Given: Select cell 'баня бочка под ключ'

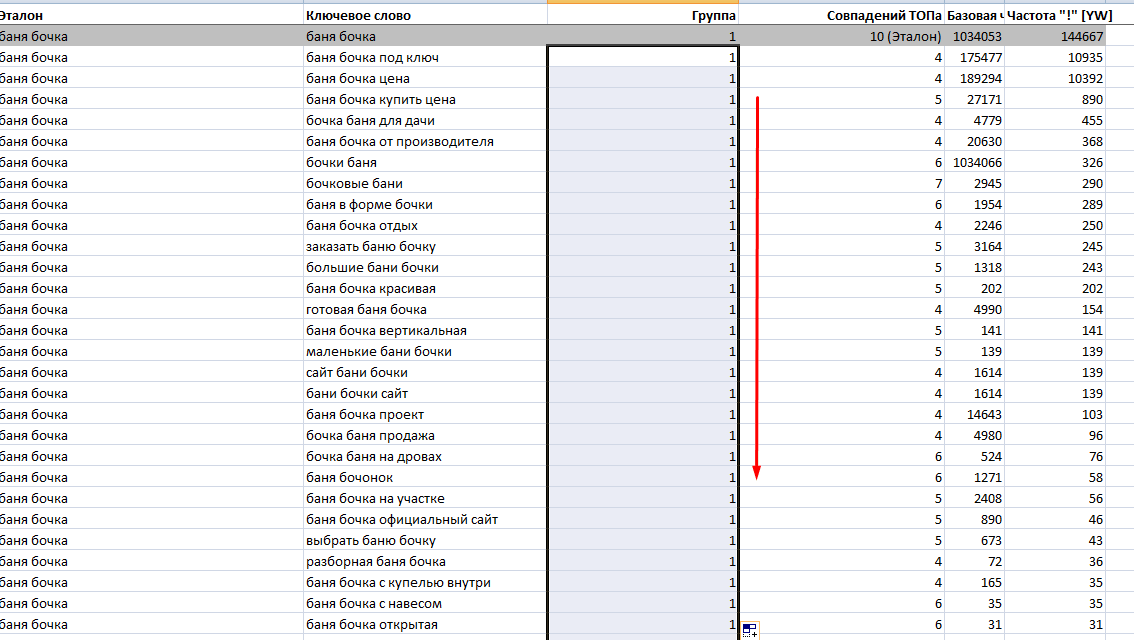Looking at the screenshot, I should 425,57.
